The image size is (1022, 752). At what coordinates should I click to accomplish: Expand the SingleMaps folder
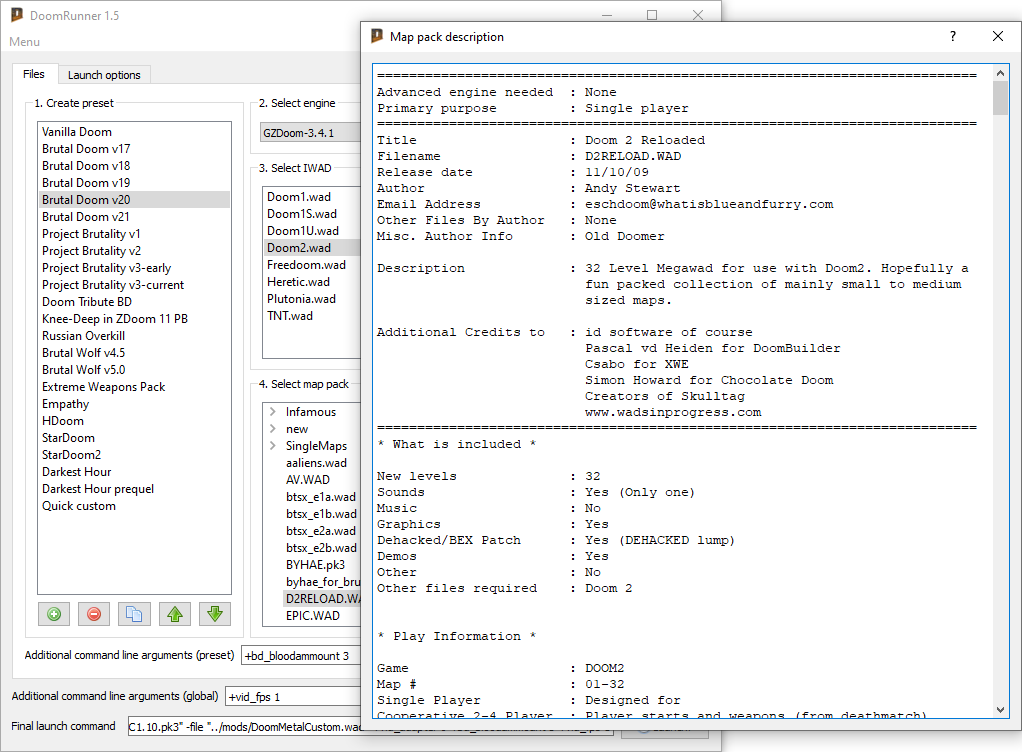pos(273,446)
